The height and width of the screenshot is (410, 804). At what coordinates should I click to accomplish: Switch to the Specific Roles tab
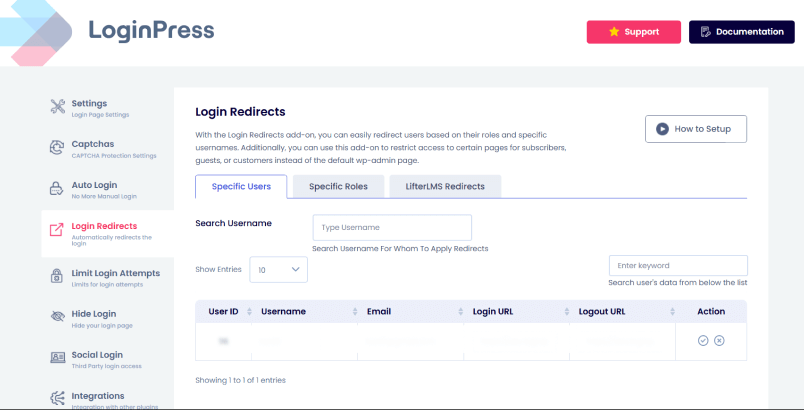coord(338,187)
